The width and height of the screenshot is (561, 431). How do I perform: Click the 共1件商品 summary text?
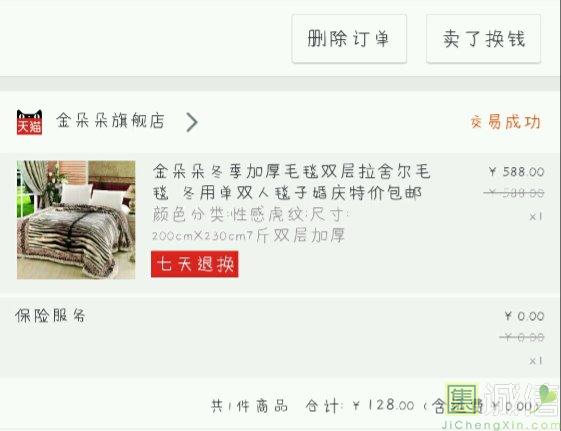(x=249, y=406)
